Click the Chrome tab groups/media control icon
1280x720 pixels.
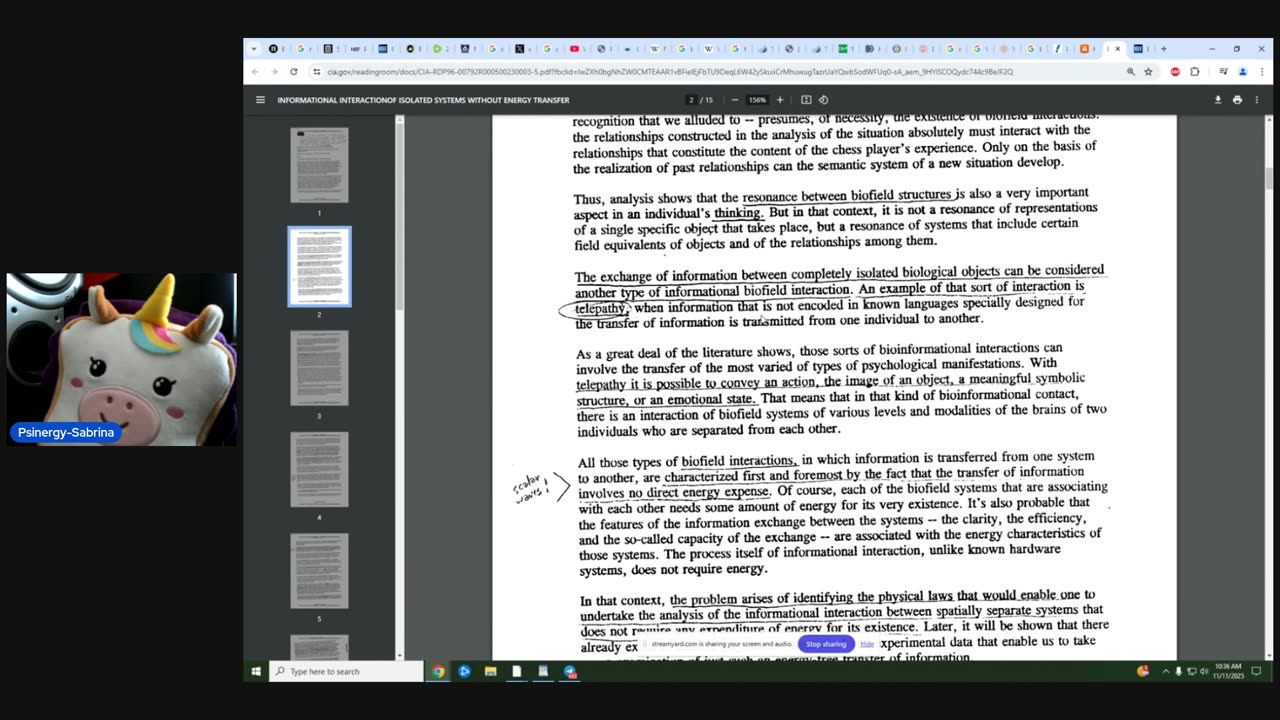(x=1223, y=72)
